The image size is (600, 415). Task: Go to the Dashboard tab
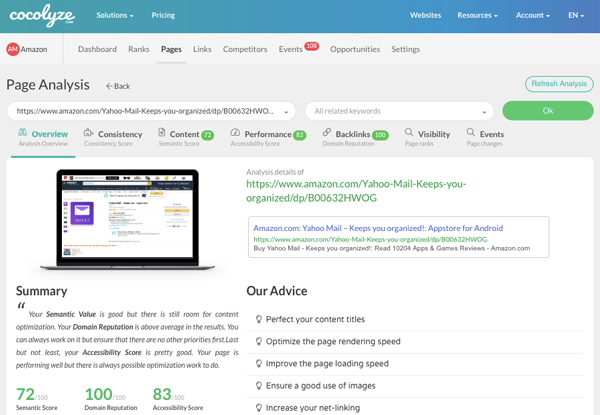point(97,49)
